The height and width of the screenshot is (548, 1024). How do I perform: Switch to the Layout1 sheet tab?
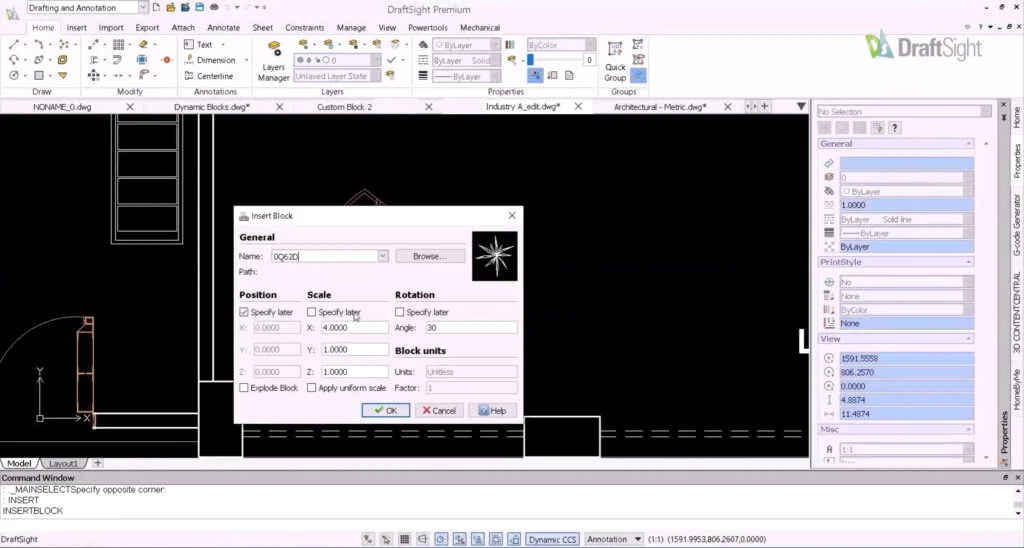(x=63, y=464)
